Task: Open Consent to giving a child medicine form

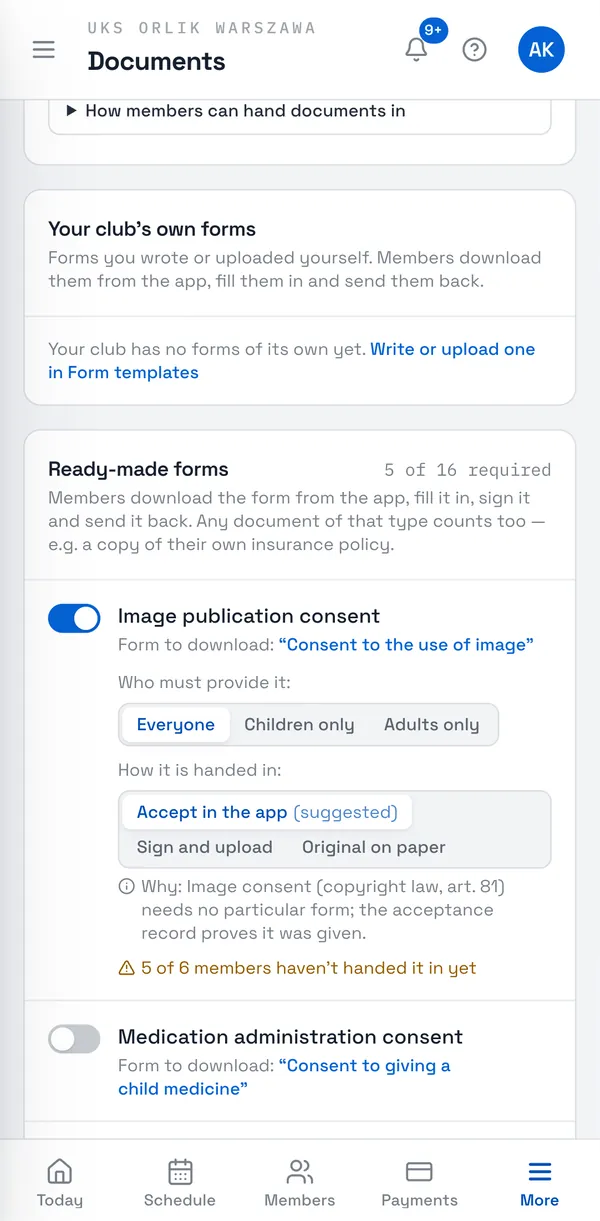Action: 284,1077
